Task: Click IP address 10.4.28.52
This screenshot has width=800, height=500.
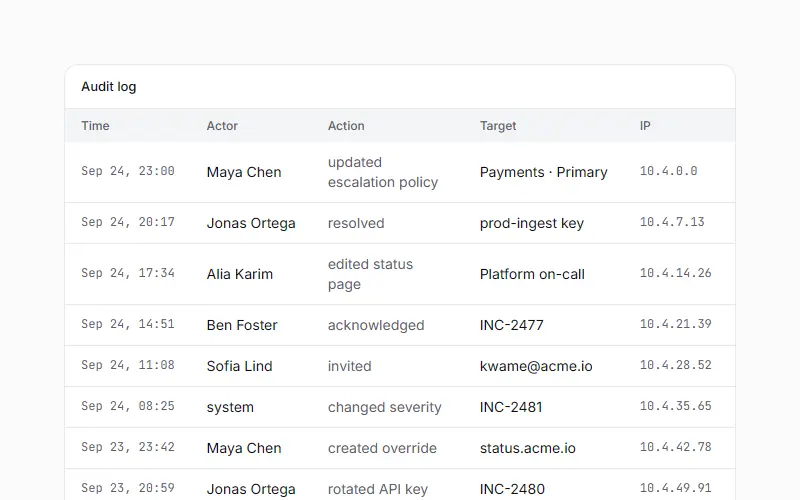Action: (x=676, y=365)
